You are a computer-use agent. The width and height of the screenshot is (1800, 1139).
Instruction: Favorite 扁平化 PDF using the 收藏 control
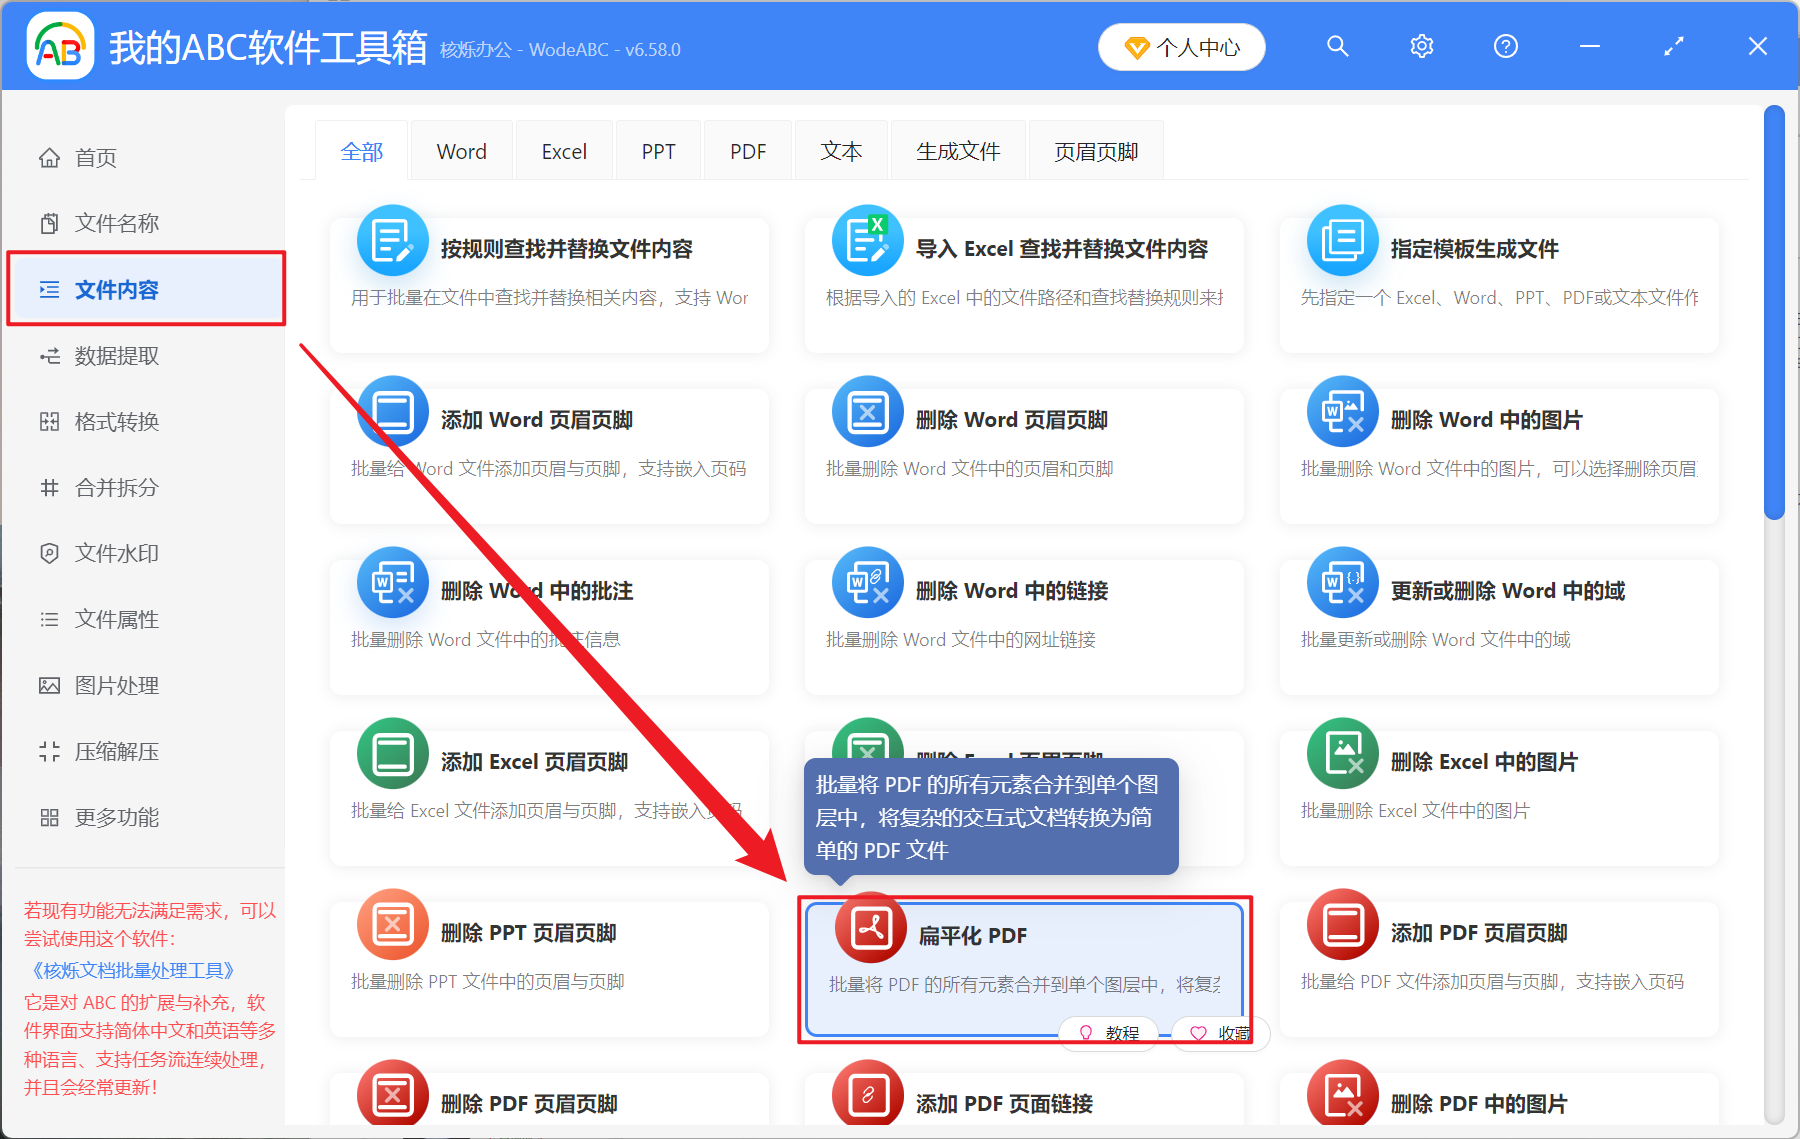(x=1219, y=1033)
